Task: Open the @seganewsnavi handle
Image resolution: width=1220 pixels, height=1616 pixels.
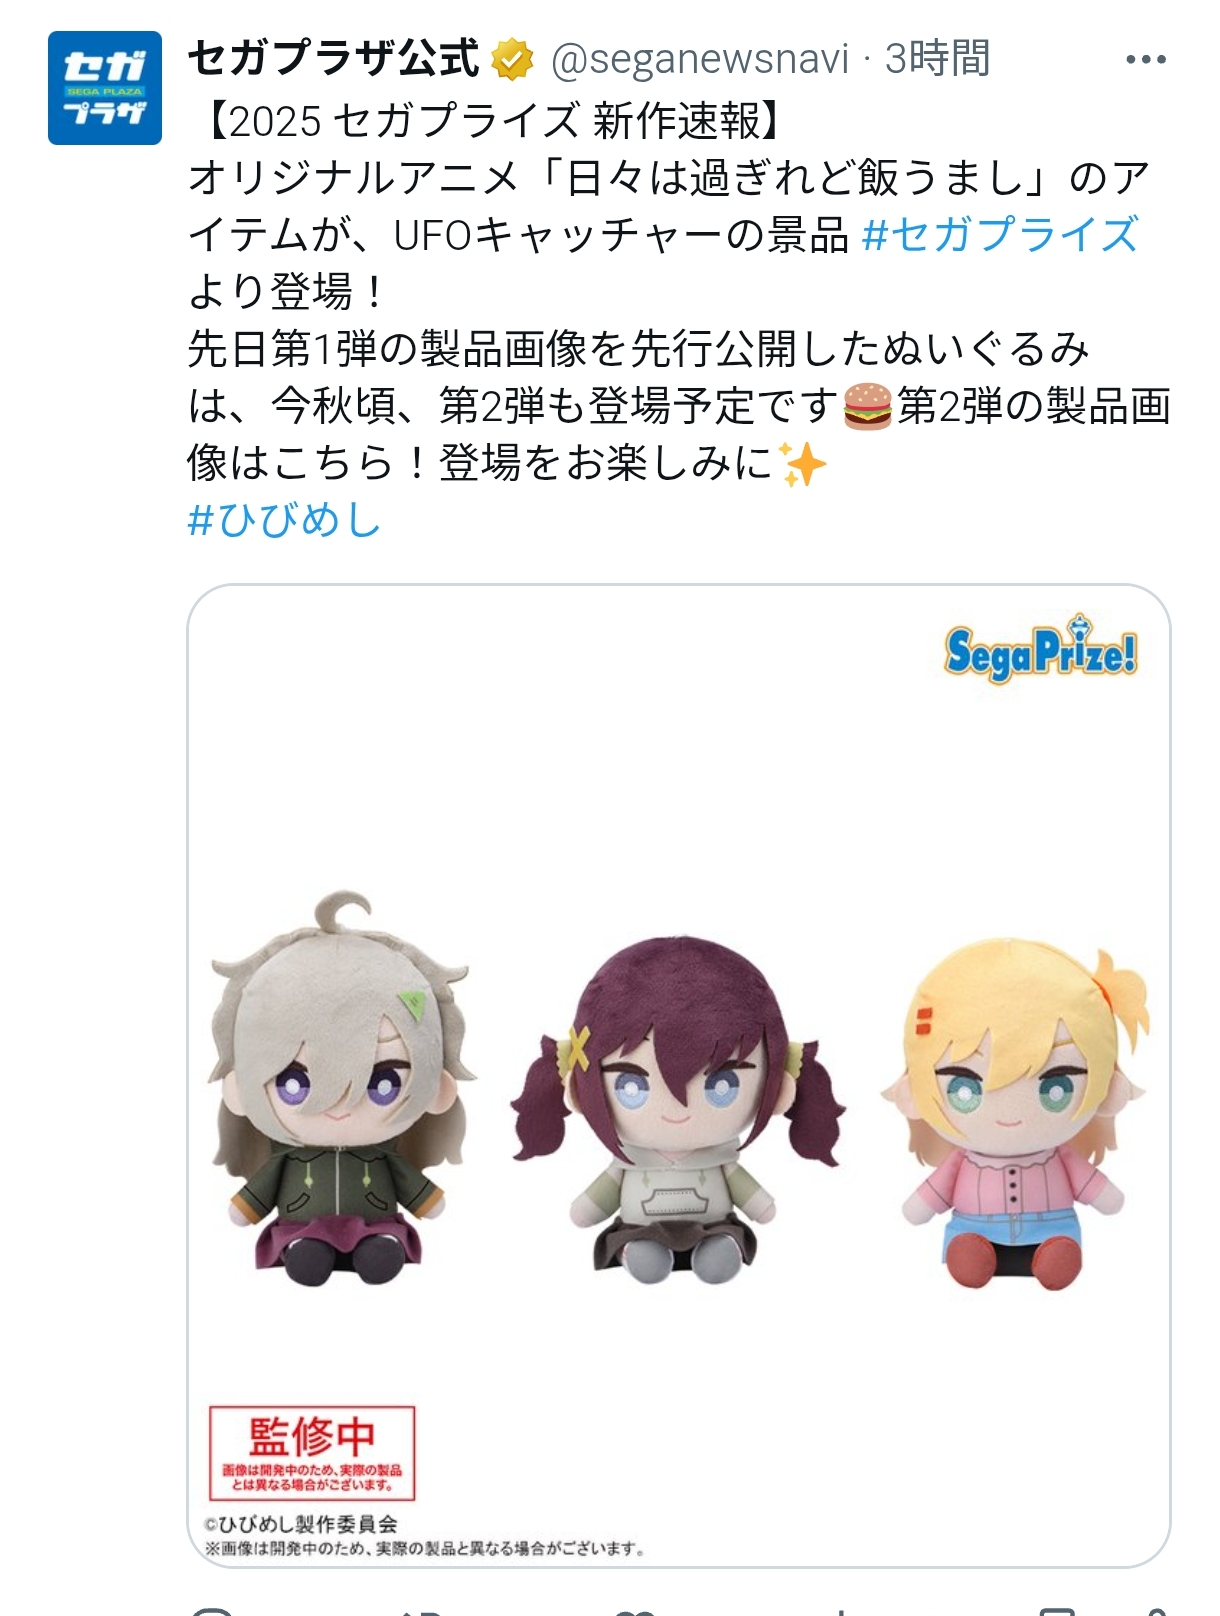Action: 700,60
